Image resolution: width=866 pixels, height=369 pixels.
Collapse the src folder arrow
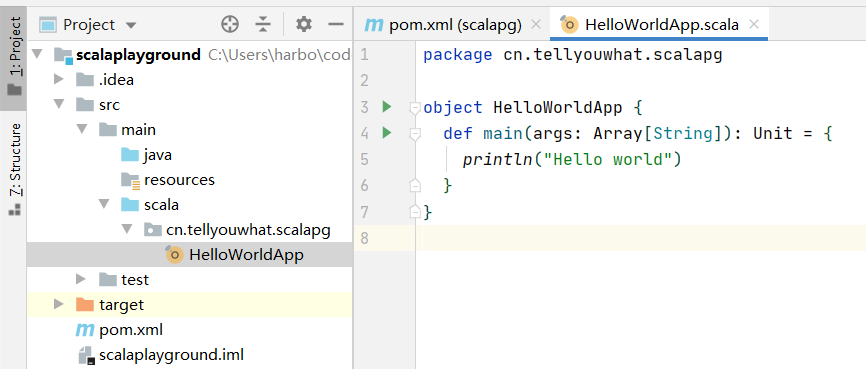59,104
